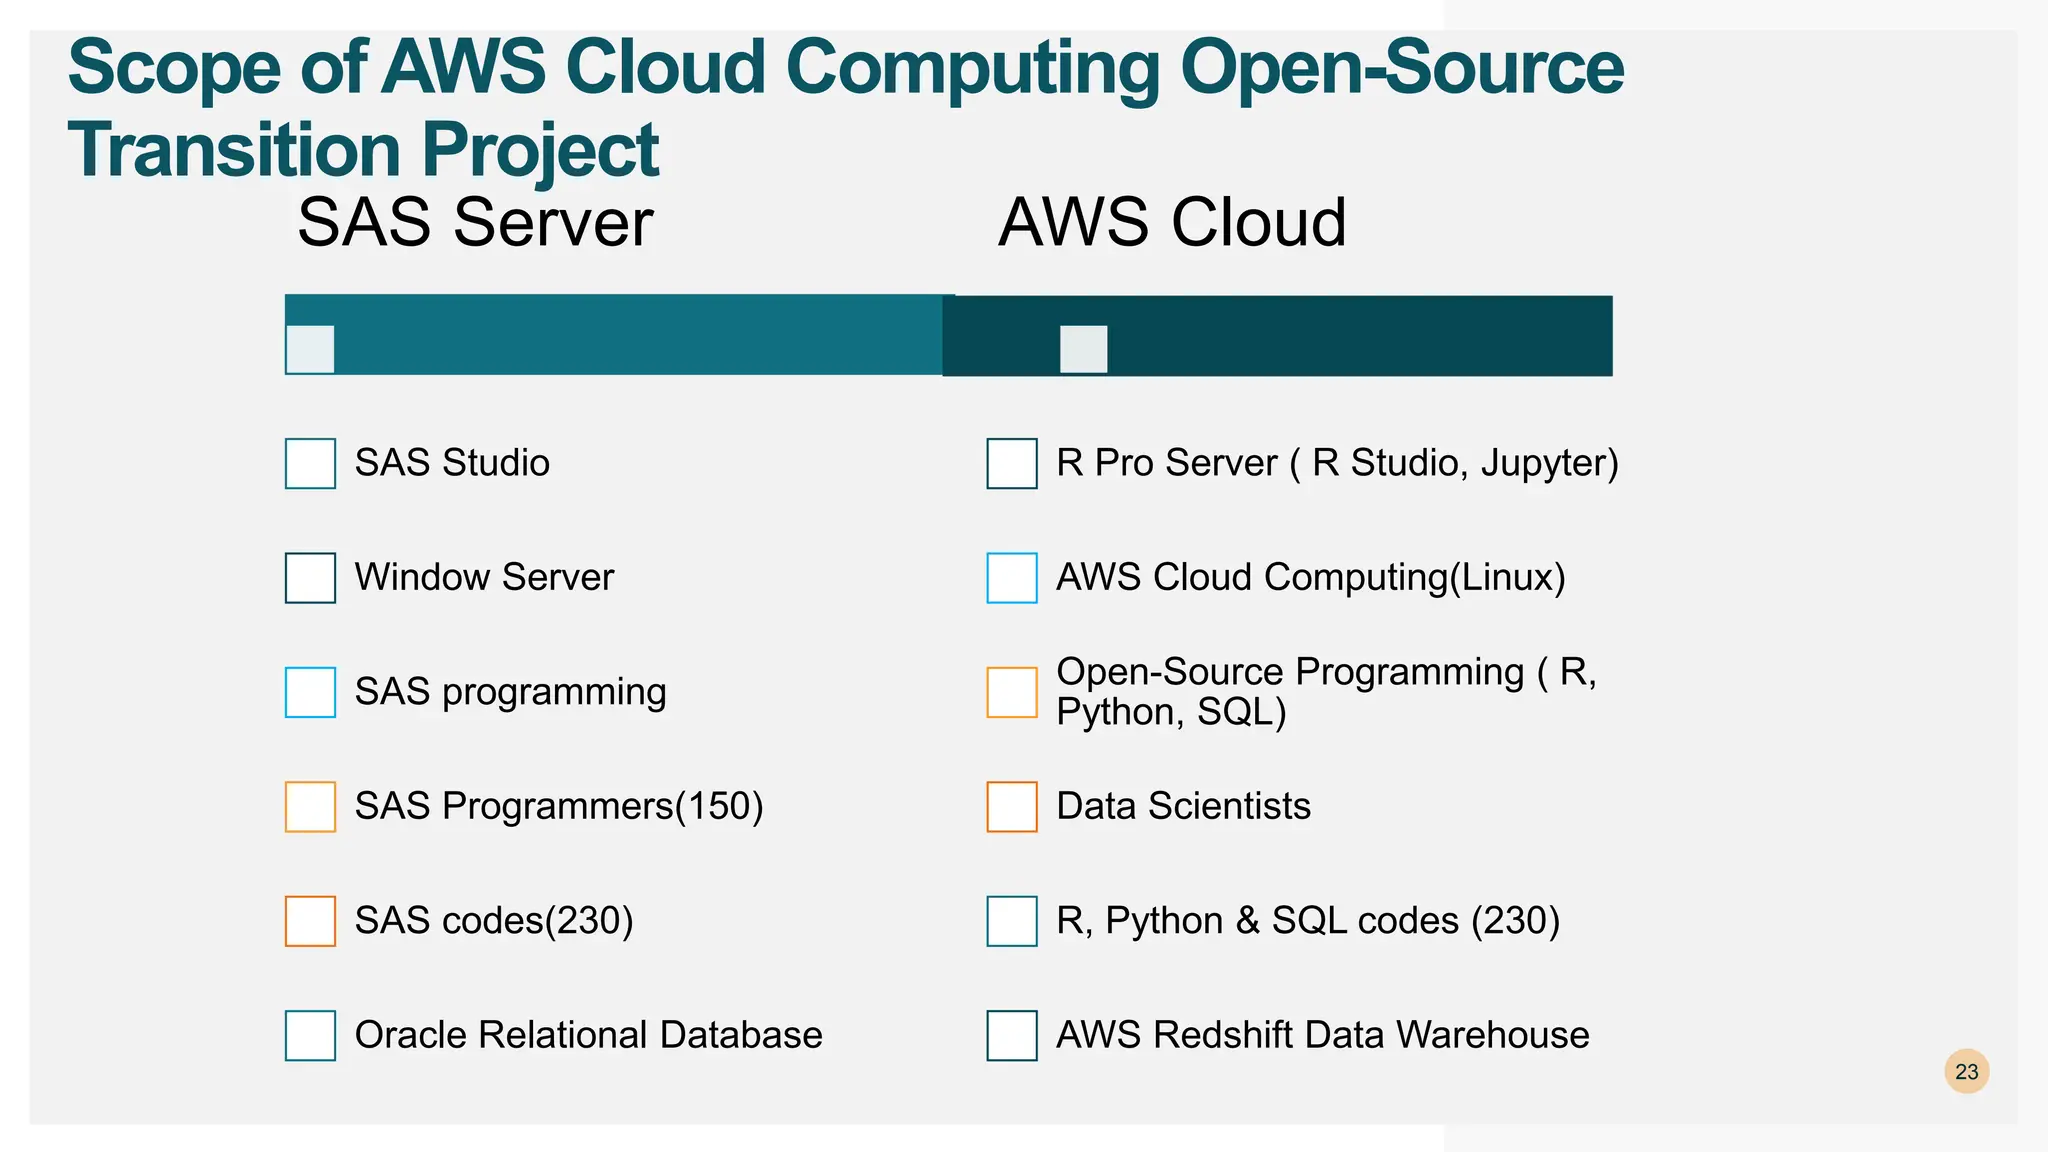
Task: Click the text AWS Cloud Computing(Linux)
Action: click(1311, 578)
